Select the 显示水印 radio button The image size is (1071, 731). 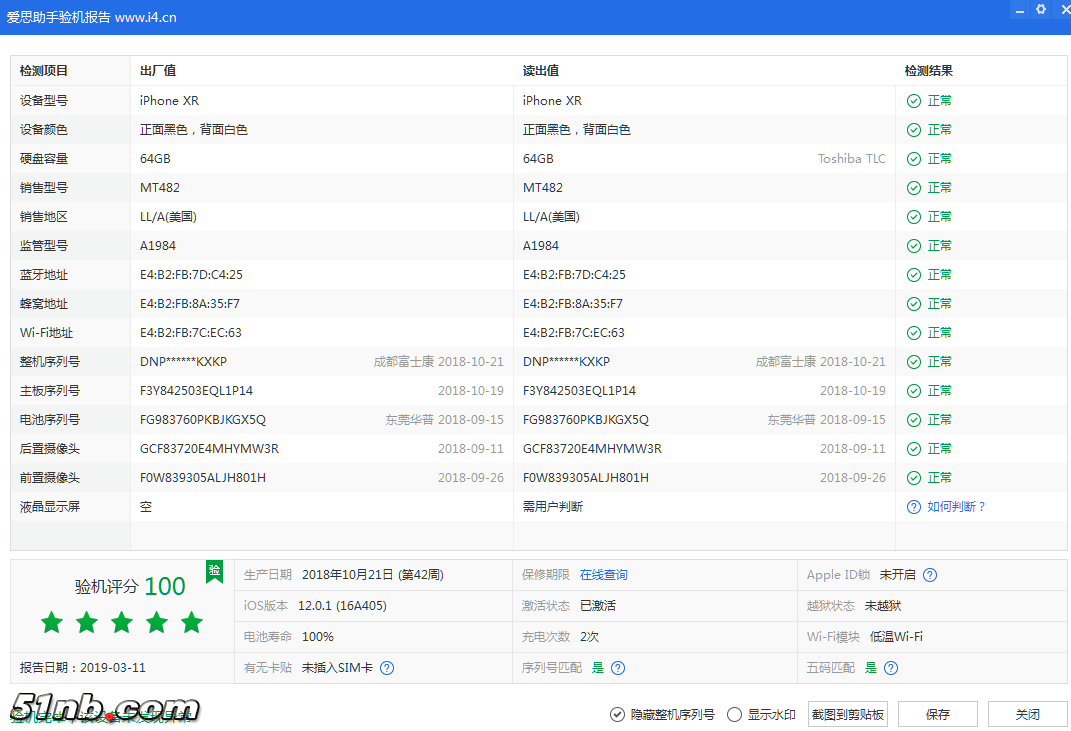(x=732, y=714)
